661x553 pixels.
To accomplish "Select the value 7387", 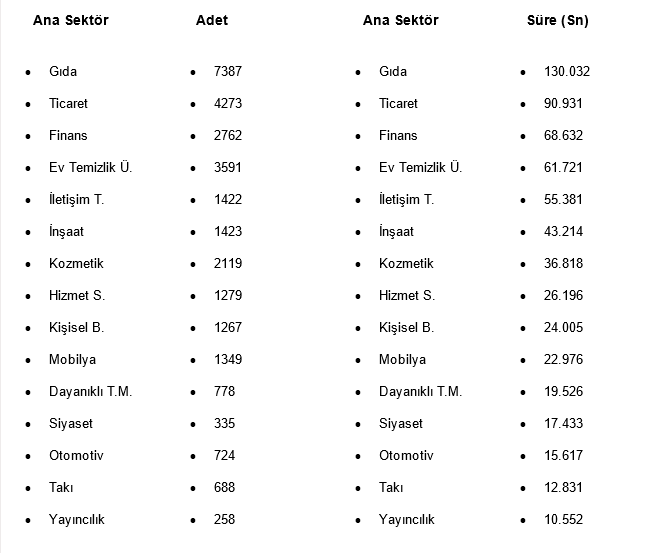I will click(x=228, y=72).
